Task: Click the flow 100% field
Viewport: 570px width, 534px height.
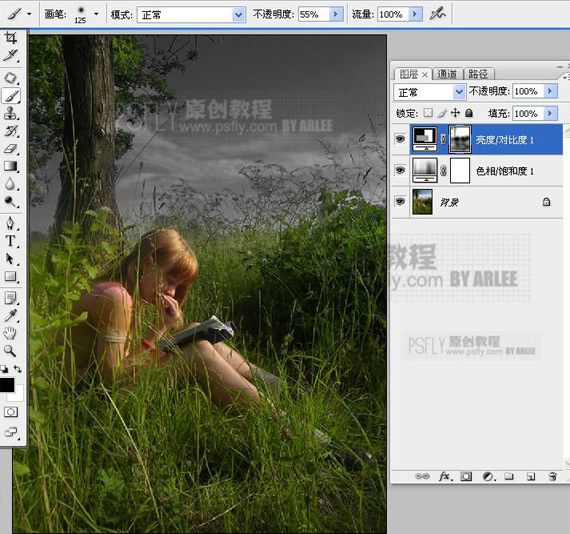Action: pos(393,15)
